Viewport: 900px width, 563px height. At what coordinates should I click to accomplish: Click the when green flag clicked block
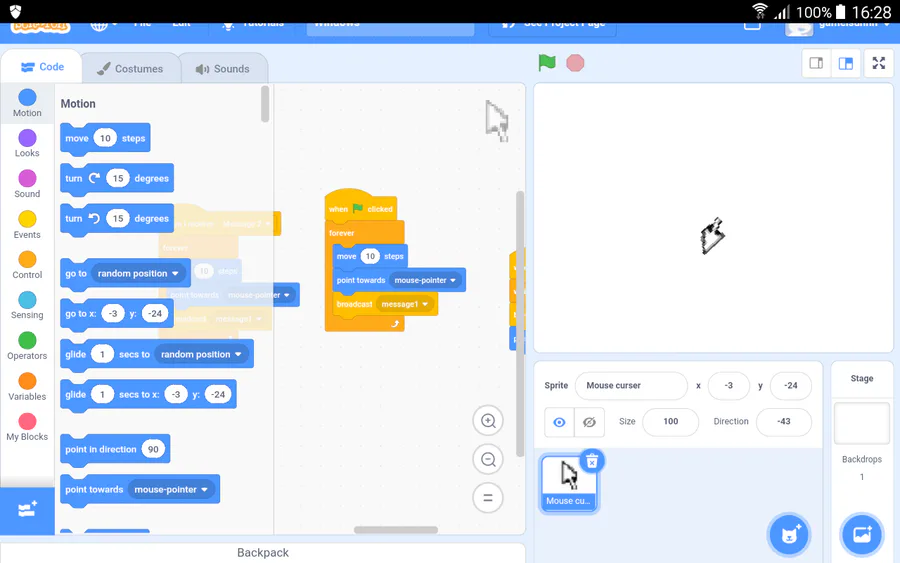(361, 207)
